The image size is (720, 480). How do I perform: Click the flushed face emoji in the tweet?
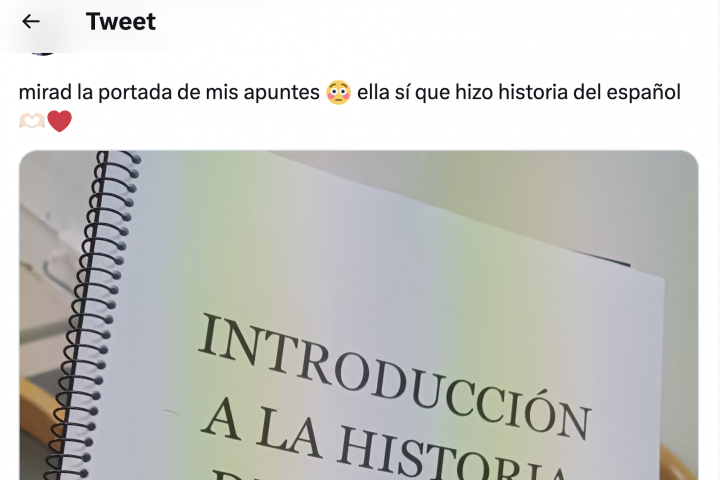click(338, 92)
